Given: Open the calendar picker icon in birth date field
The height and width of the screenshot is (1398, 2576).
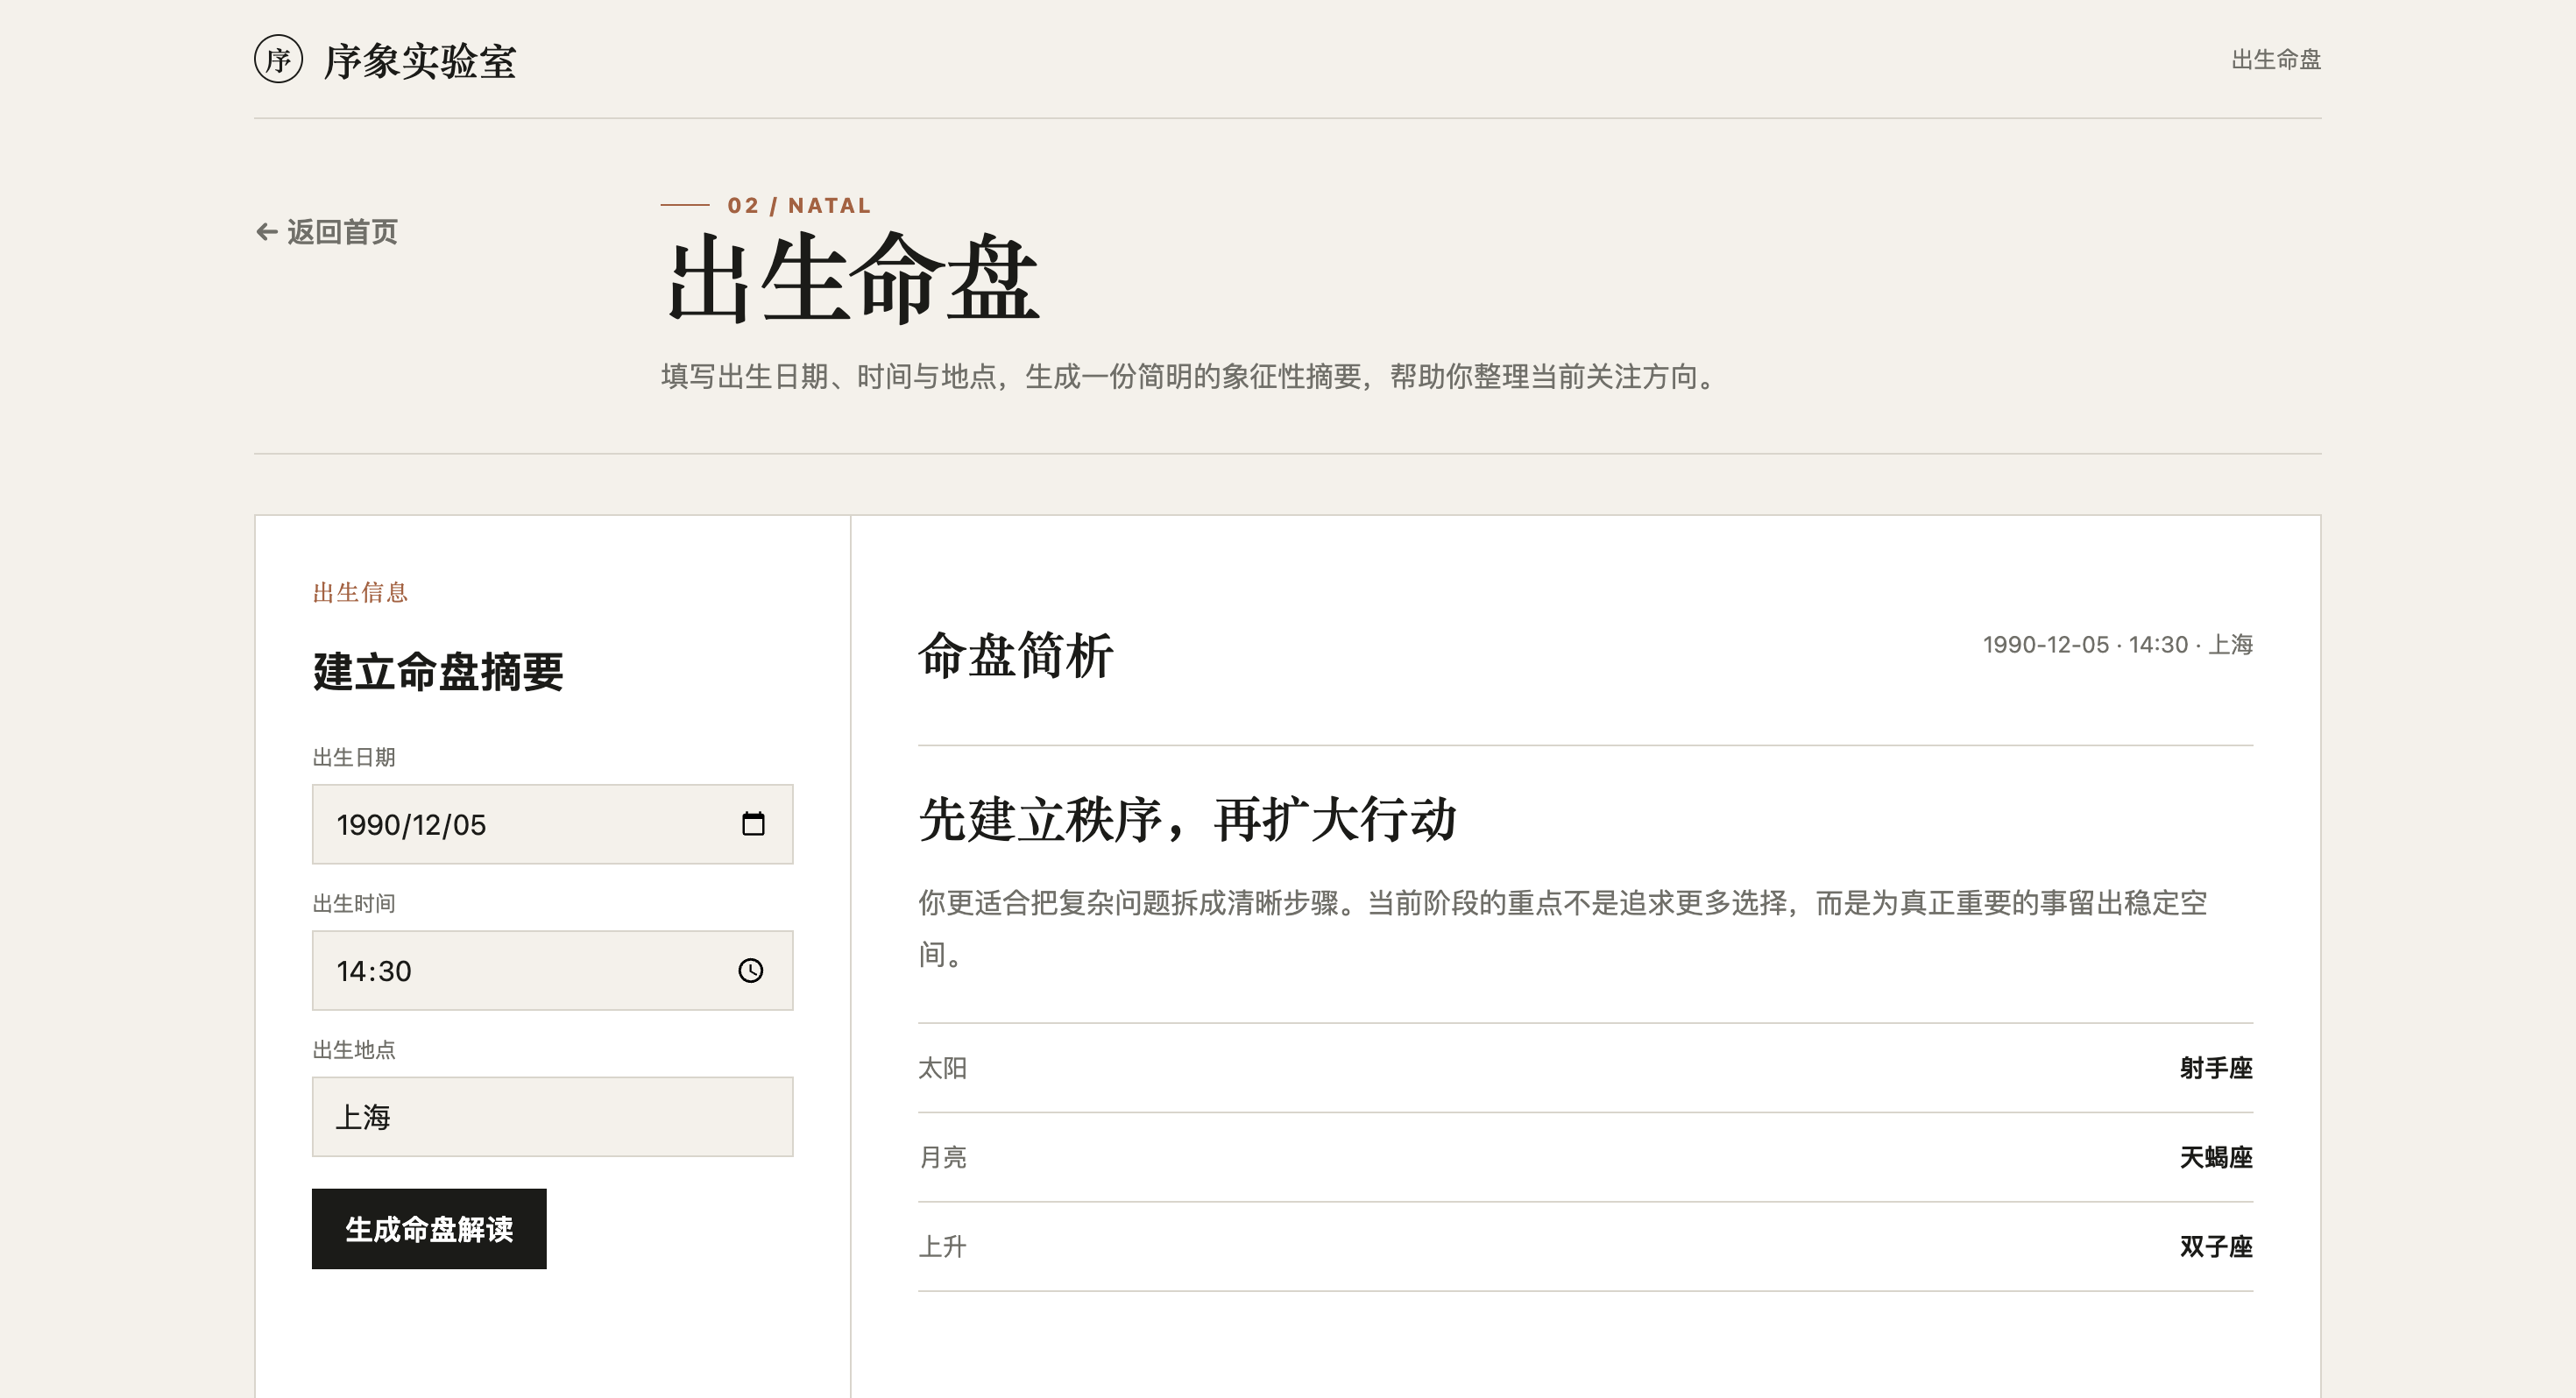Looking at the screenshot, I should coord(753,824).
